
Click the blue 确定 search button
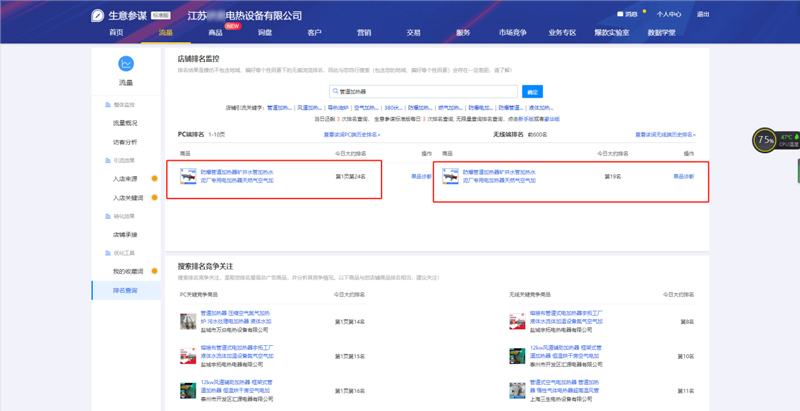click(532, 91)
